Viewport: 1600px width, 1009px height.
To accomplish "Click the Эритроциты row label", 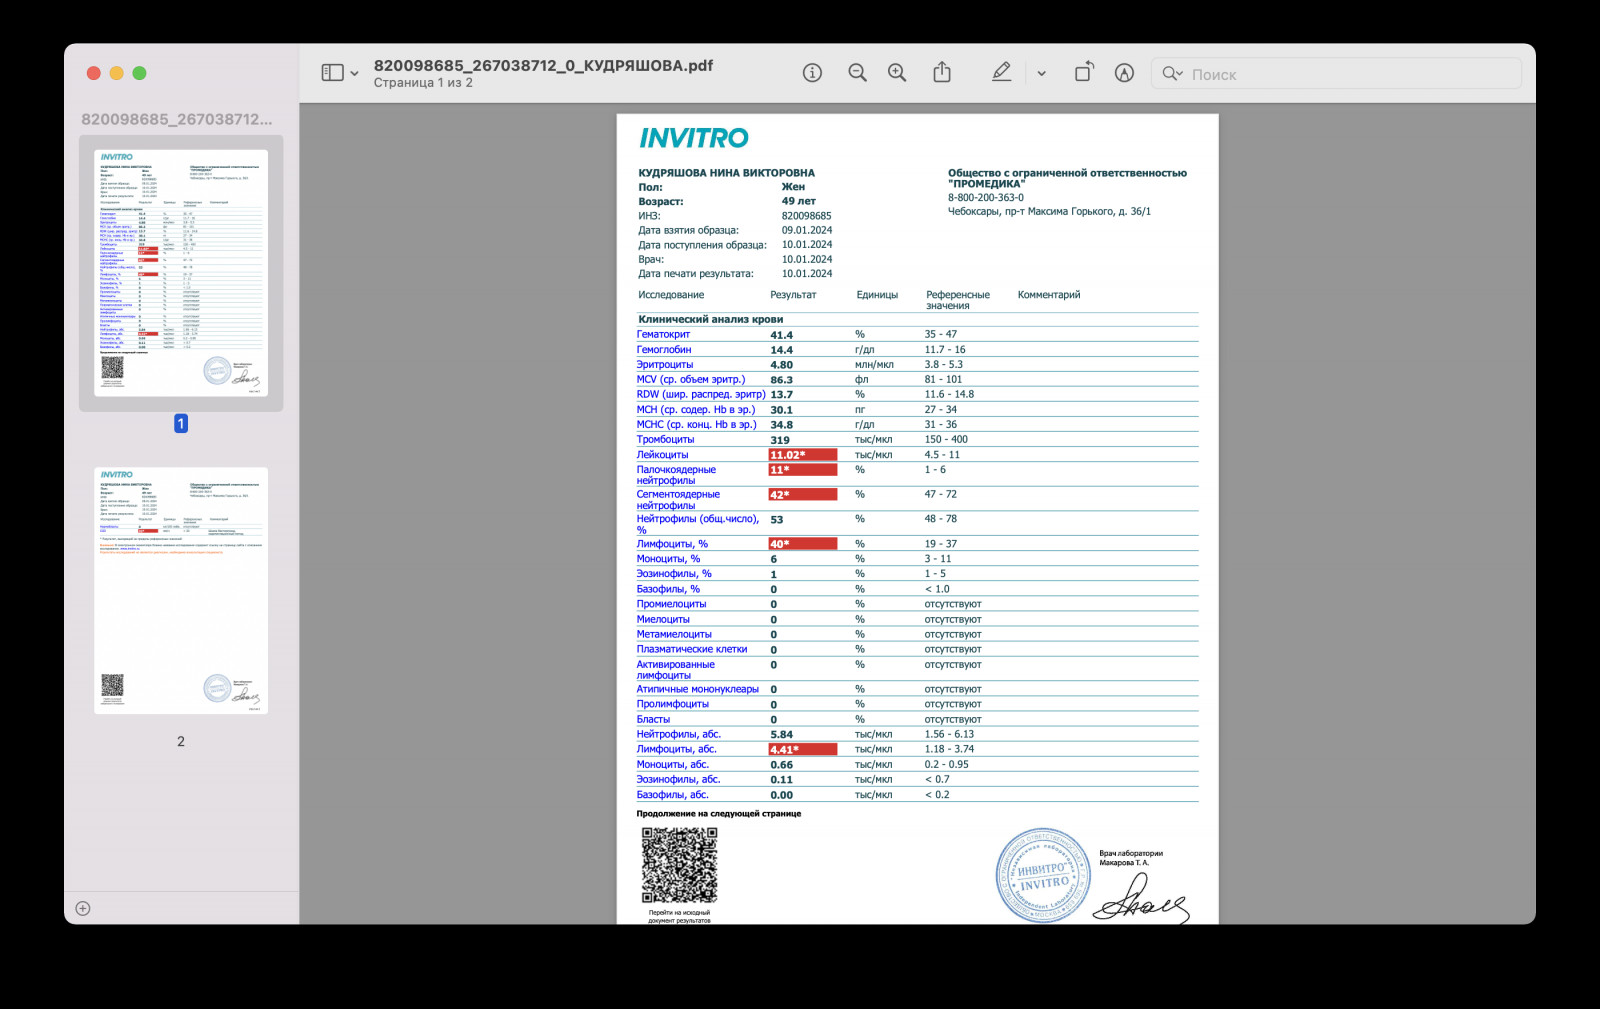I will pos(665,365).
